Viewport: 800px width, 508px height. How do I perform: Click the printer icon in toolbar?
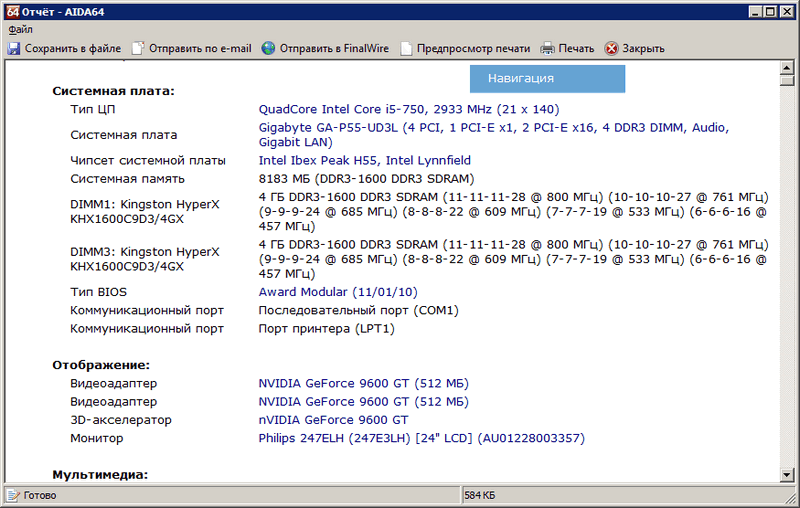click(548, 48)
